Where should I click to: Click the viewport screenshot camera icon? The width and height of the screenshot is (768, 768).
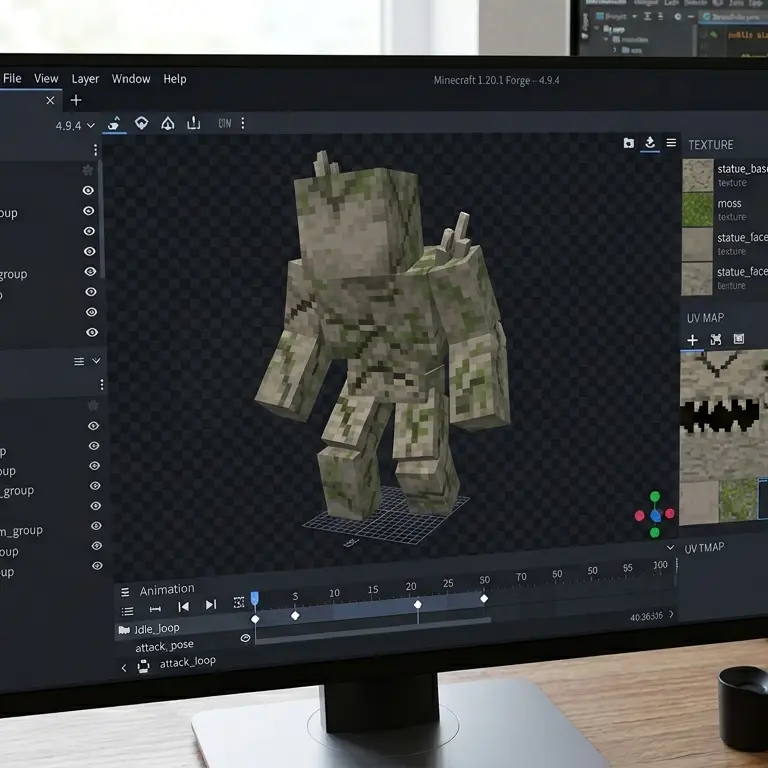(628, 143)
